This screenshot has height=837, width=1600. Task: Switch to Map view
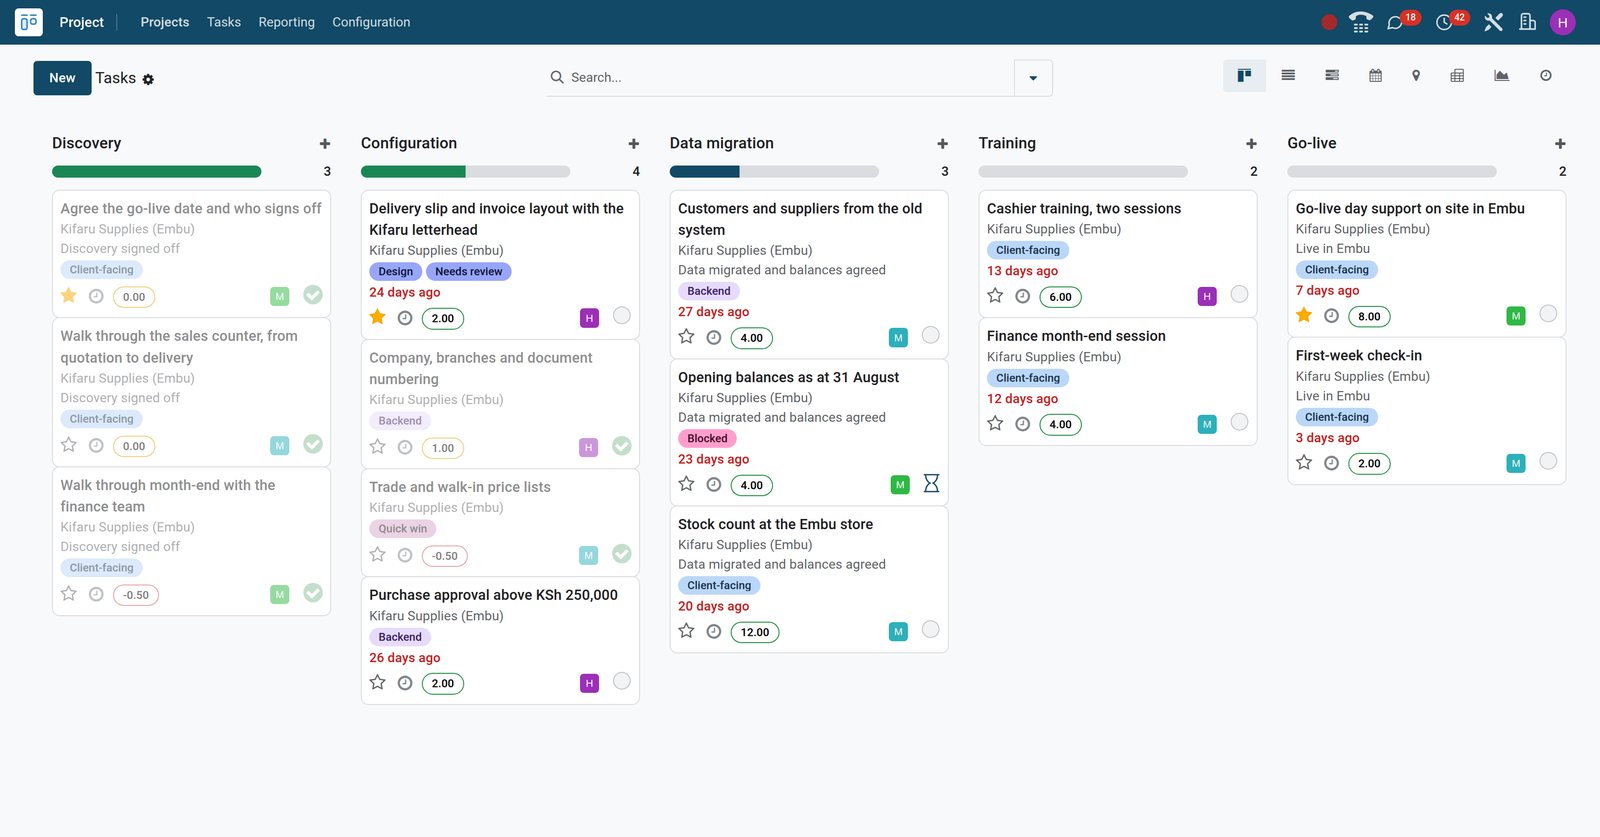coord(1416,76)
